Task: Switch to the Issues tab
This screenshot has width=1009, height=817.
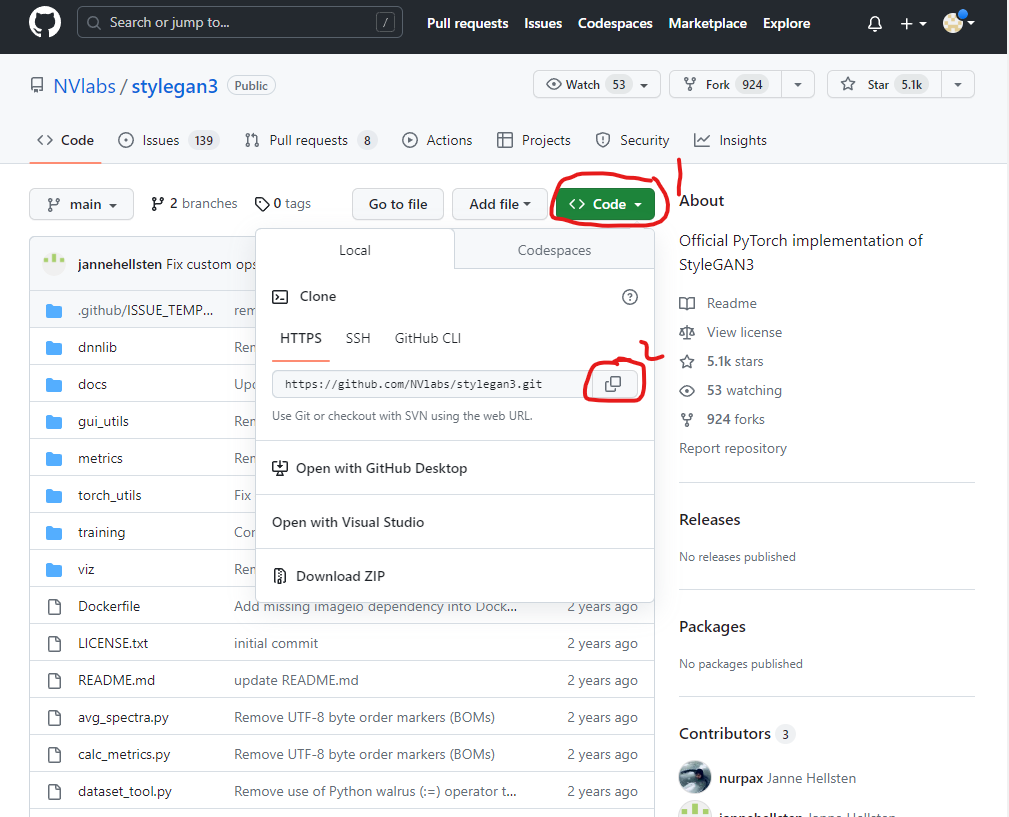Action: coord(169,140)
